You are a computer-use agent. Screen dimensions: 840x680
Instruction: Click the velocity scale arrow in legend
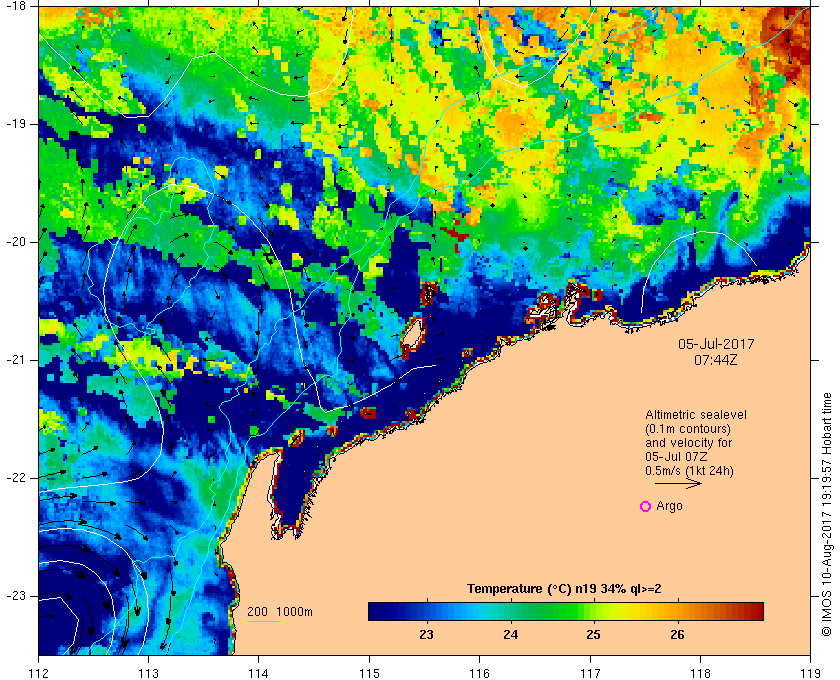pyautogui.click(x=678, y=483)
